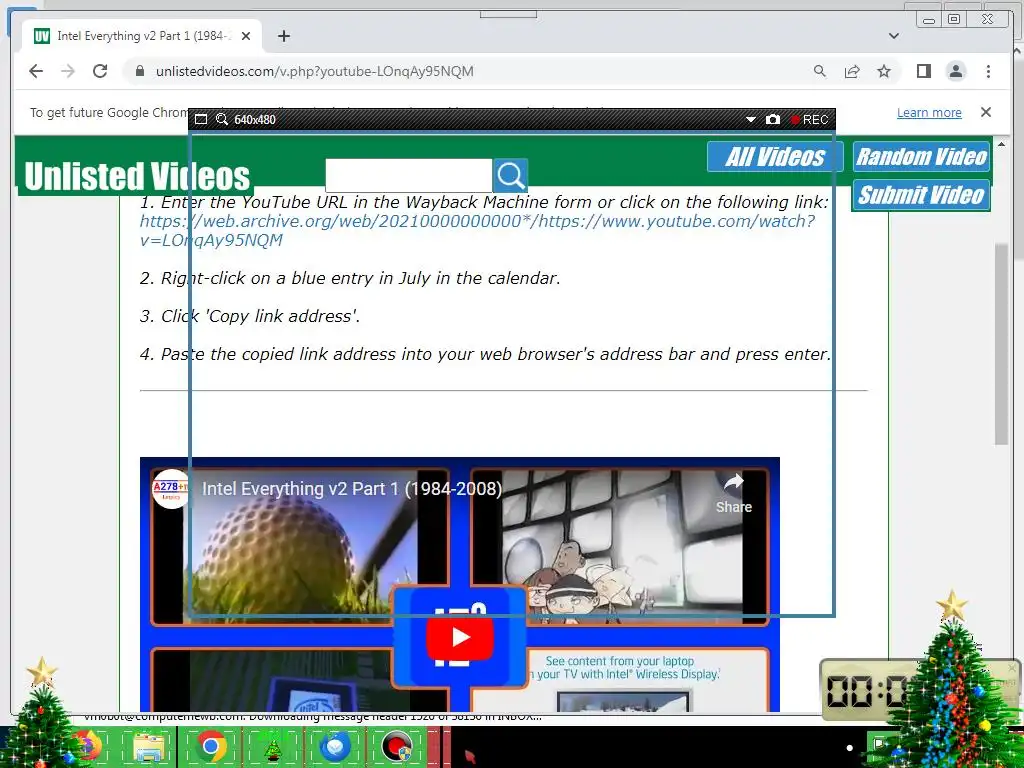This screenshot has width=1024, height=768.
Task: Select the 640x480 recording size label
Action: tap(255, 120)
